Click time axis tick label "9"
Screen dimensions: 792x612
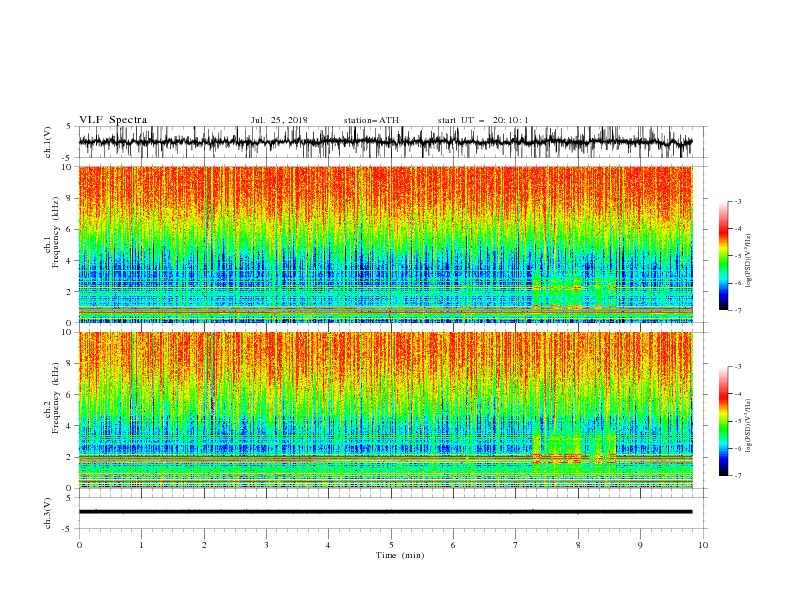(x=640, y=545)
